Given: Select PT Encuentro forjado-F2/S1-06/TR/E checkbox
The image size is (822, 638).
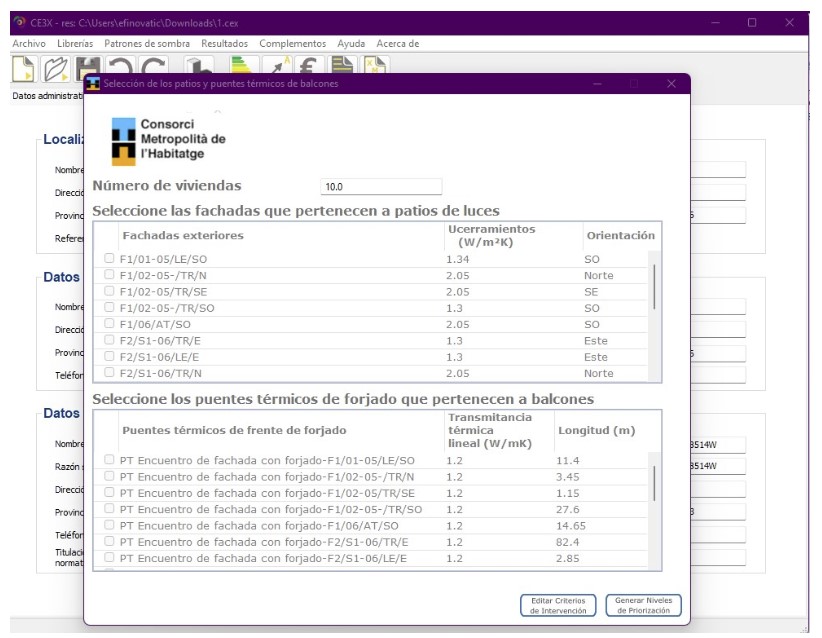Looking at the screenshot, I should pyautogui.click(x=109, y=540).
